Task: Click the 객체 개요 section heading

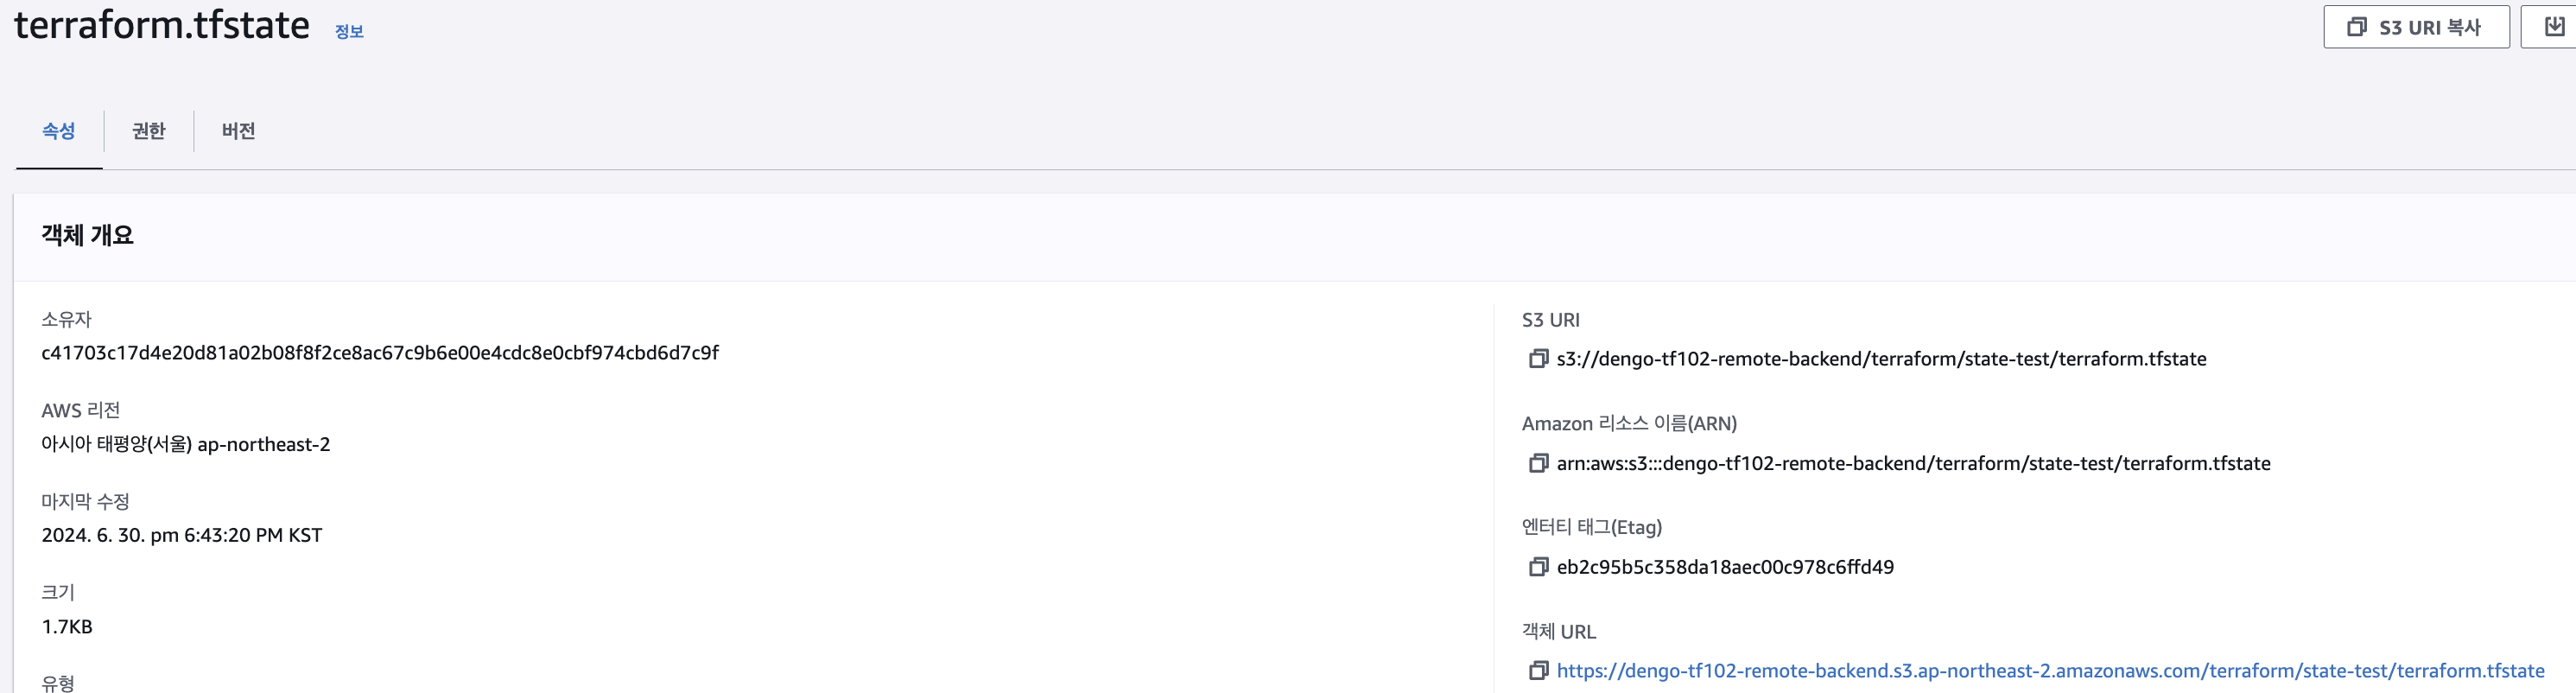Action: click(87, 235)
